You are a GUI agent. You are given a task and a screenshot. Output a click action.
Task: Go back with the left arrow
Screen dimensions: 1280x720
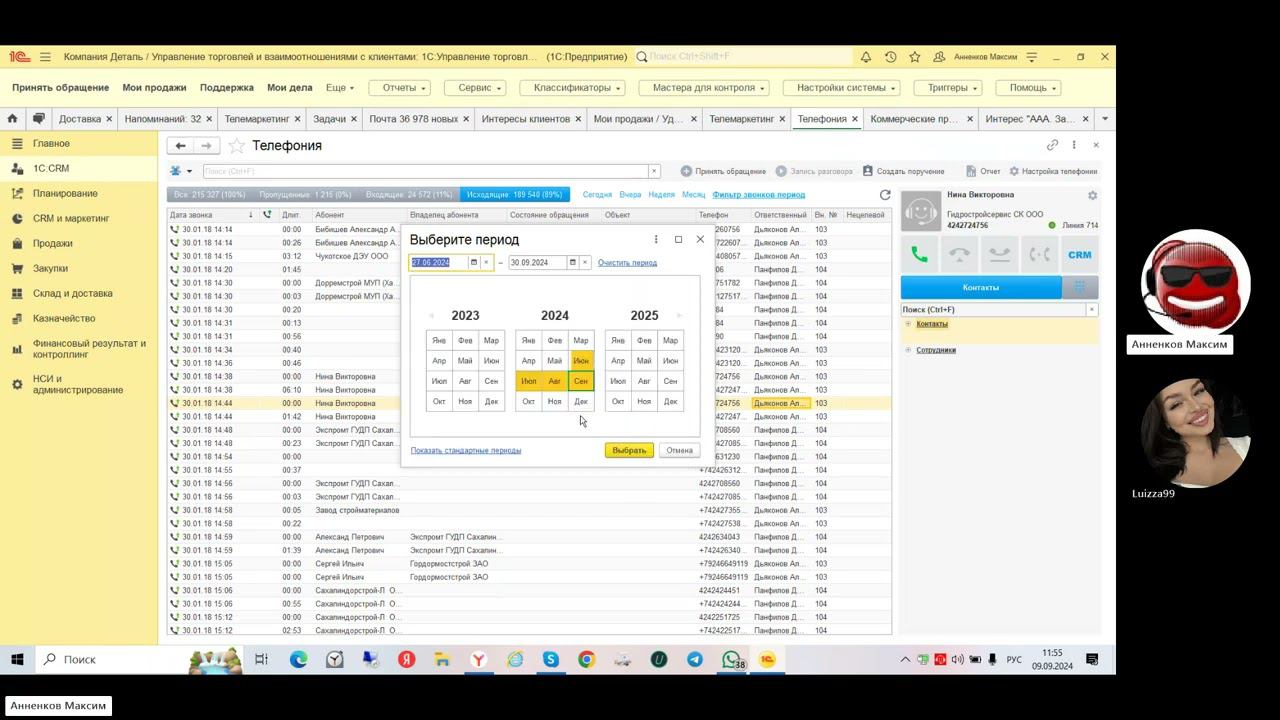coord(180,146)
